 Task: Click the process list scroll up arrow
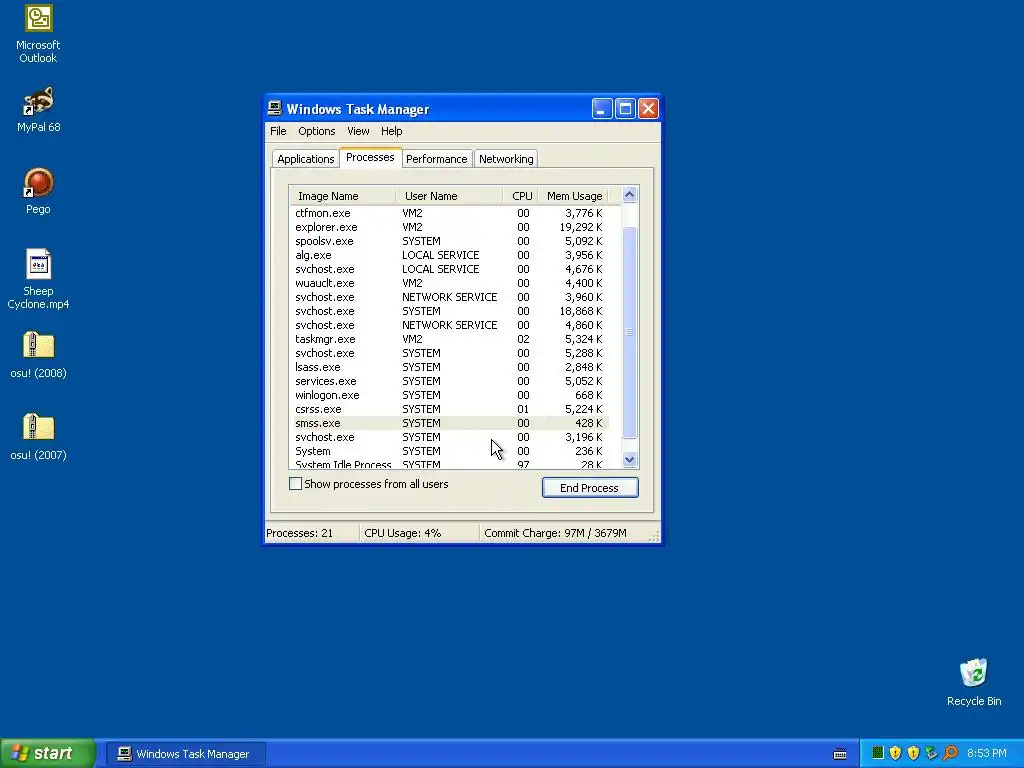(630, 195)
